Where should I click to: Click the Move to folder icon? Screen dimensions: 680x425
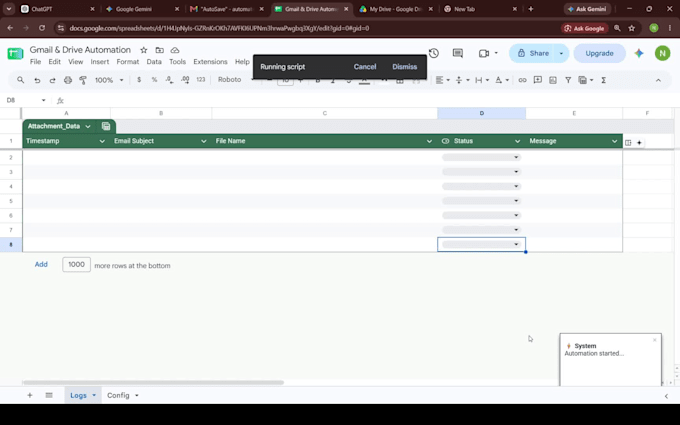[160, 50]
